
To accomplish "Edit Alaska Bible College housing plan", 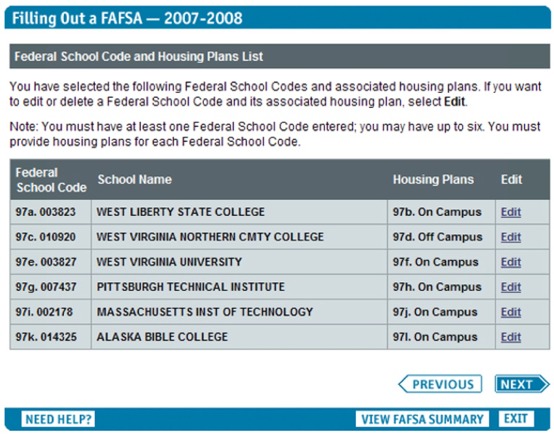I will (x=511, y=337).
